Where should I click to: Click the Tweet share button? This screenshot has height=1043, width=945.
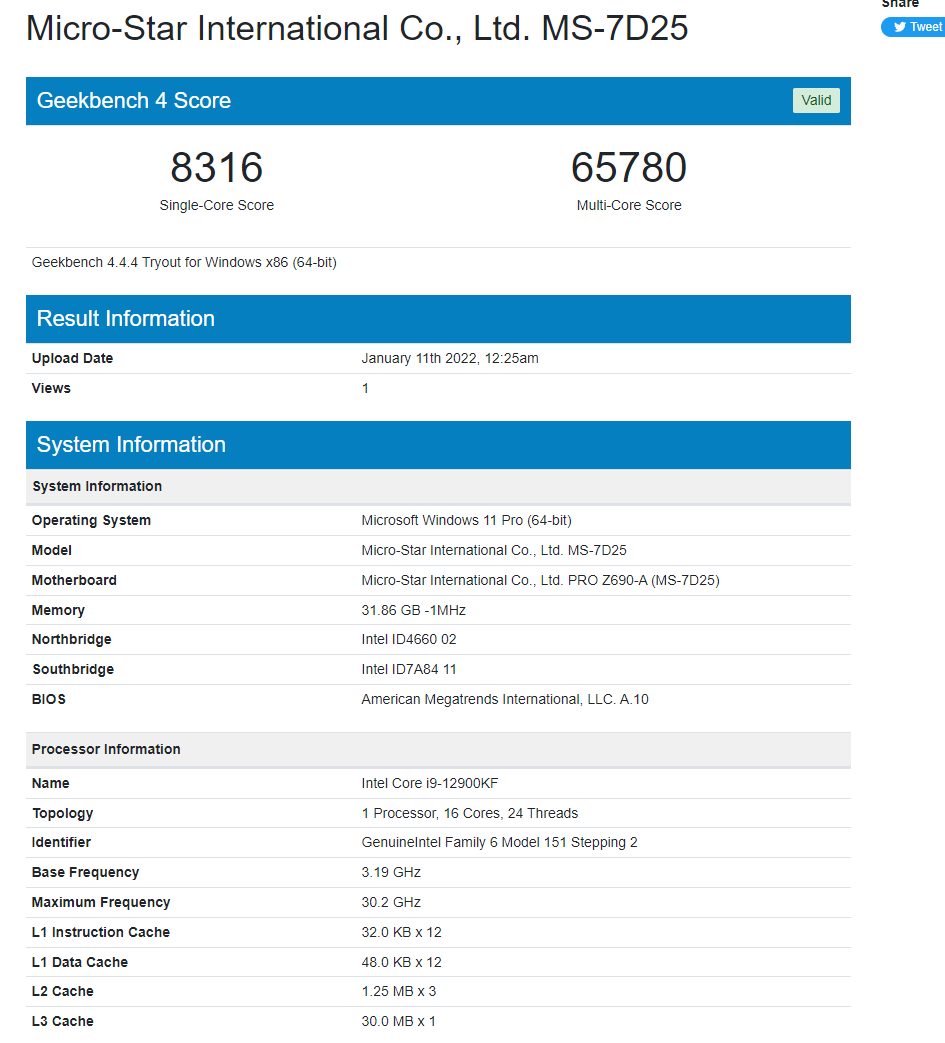coord(914,27)
